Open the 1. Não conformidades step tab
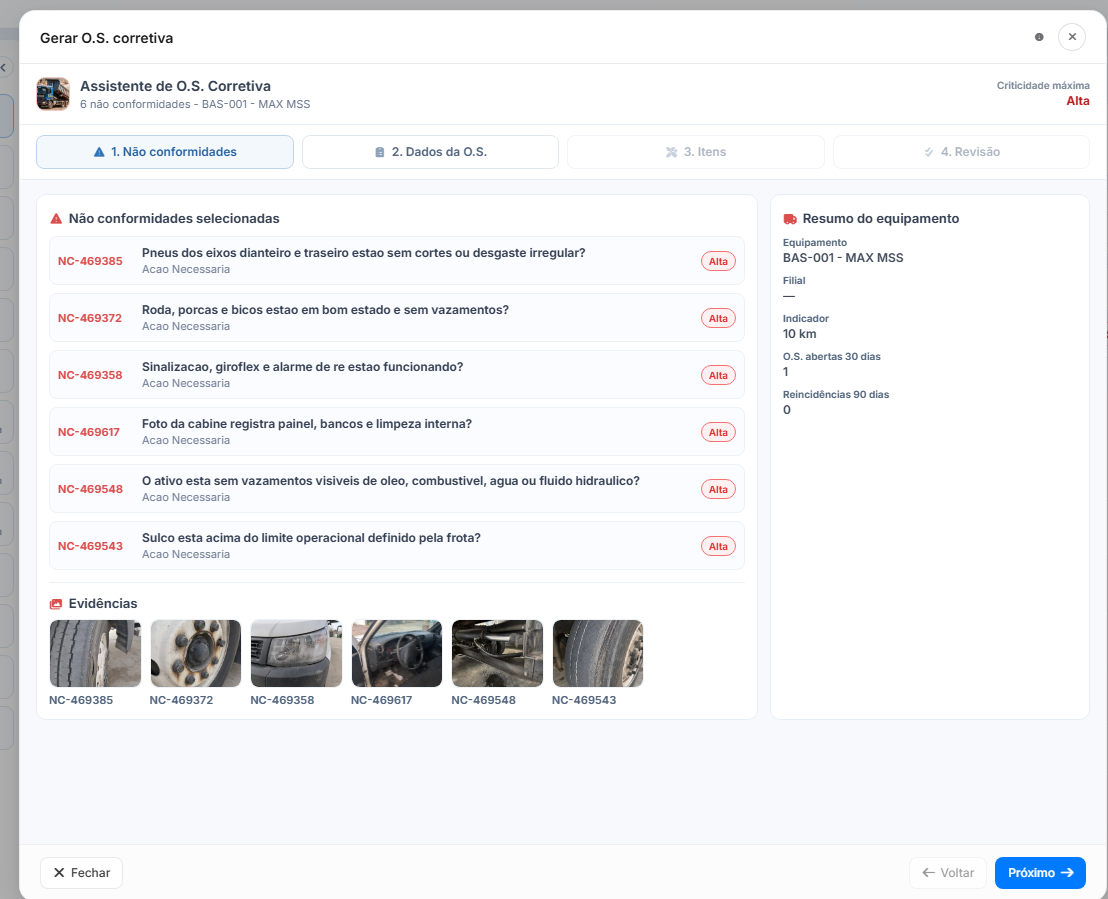Image resolution: width=1108 pixels, height=899 pixels. (165, 152)
